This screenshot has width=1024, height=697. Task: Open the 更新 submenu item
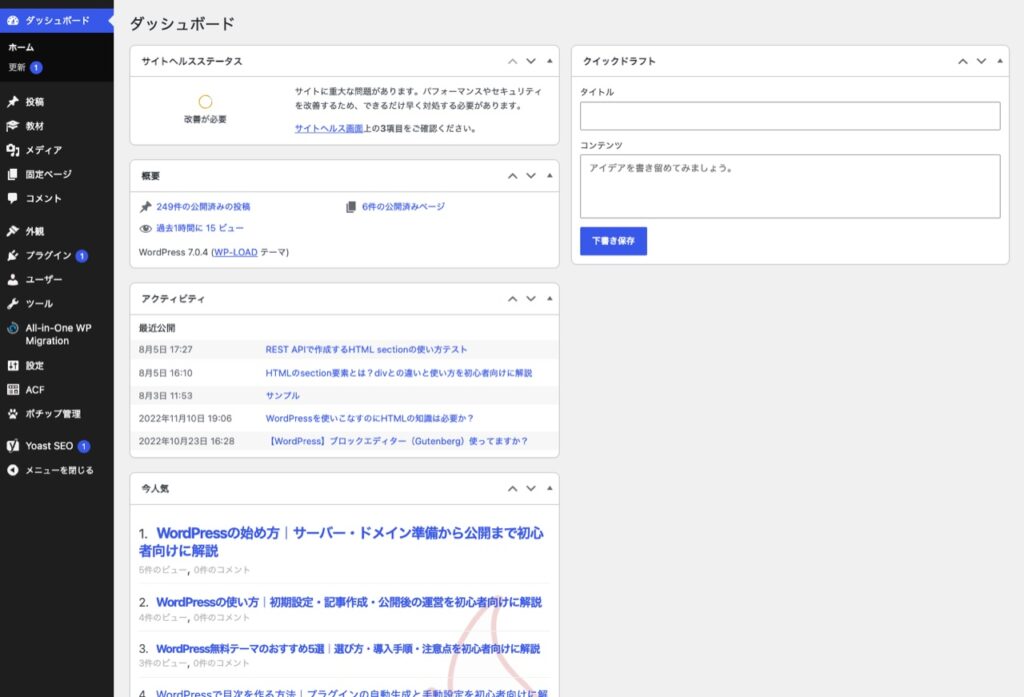pos(17,67)
